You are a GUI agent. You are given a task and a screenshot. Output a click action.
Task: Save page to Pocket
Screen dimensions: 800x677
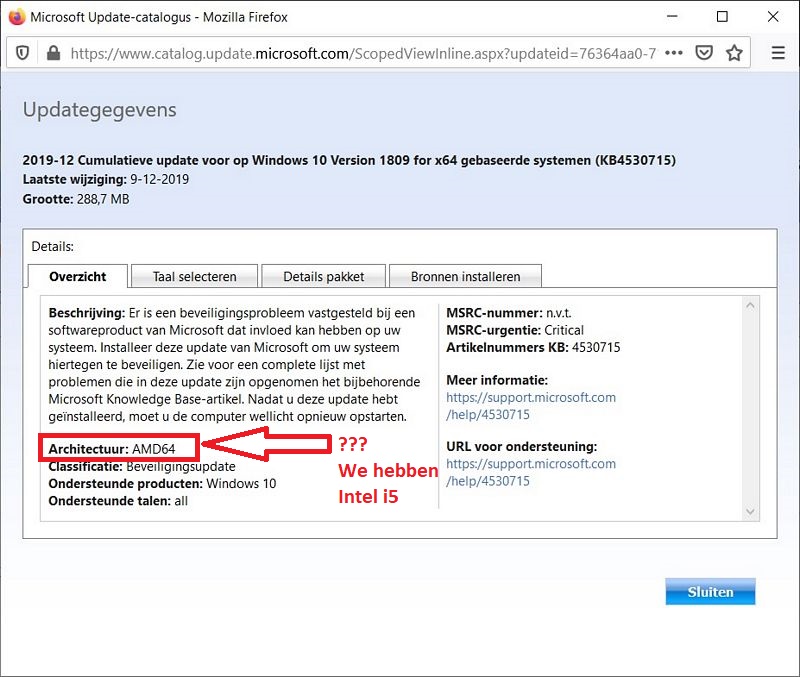[704, 53]
